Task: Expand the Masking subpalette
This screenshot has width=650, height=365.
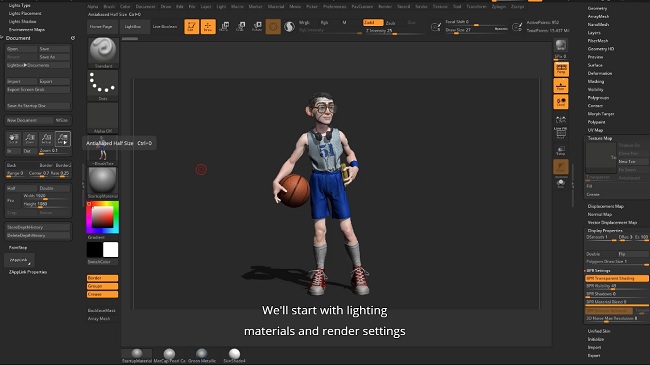Action: pos(596,81)
